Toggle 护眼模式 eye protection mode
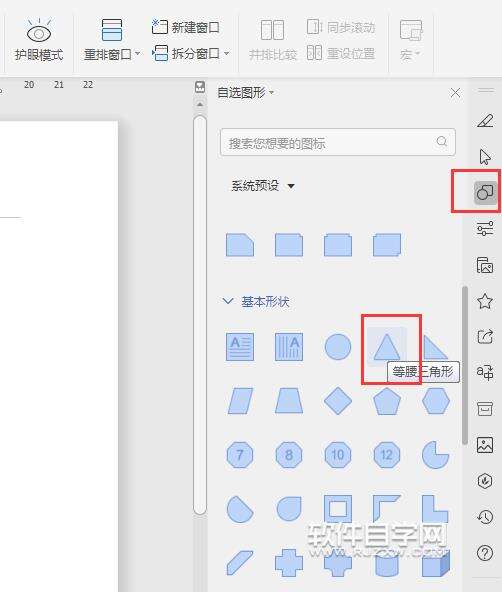This screenshot has height=592, width=502. (38, 40)
